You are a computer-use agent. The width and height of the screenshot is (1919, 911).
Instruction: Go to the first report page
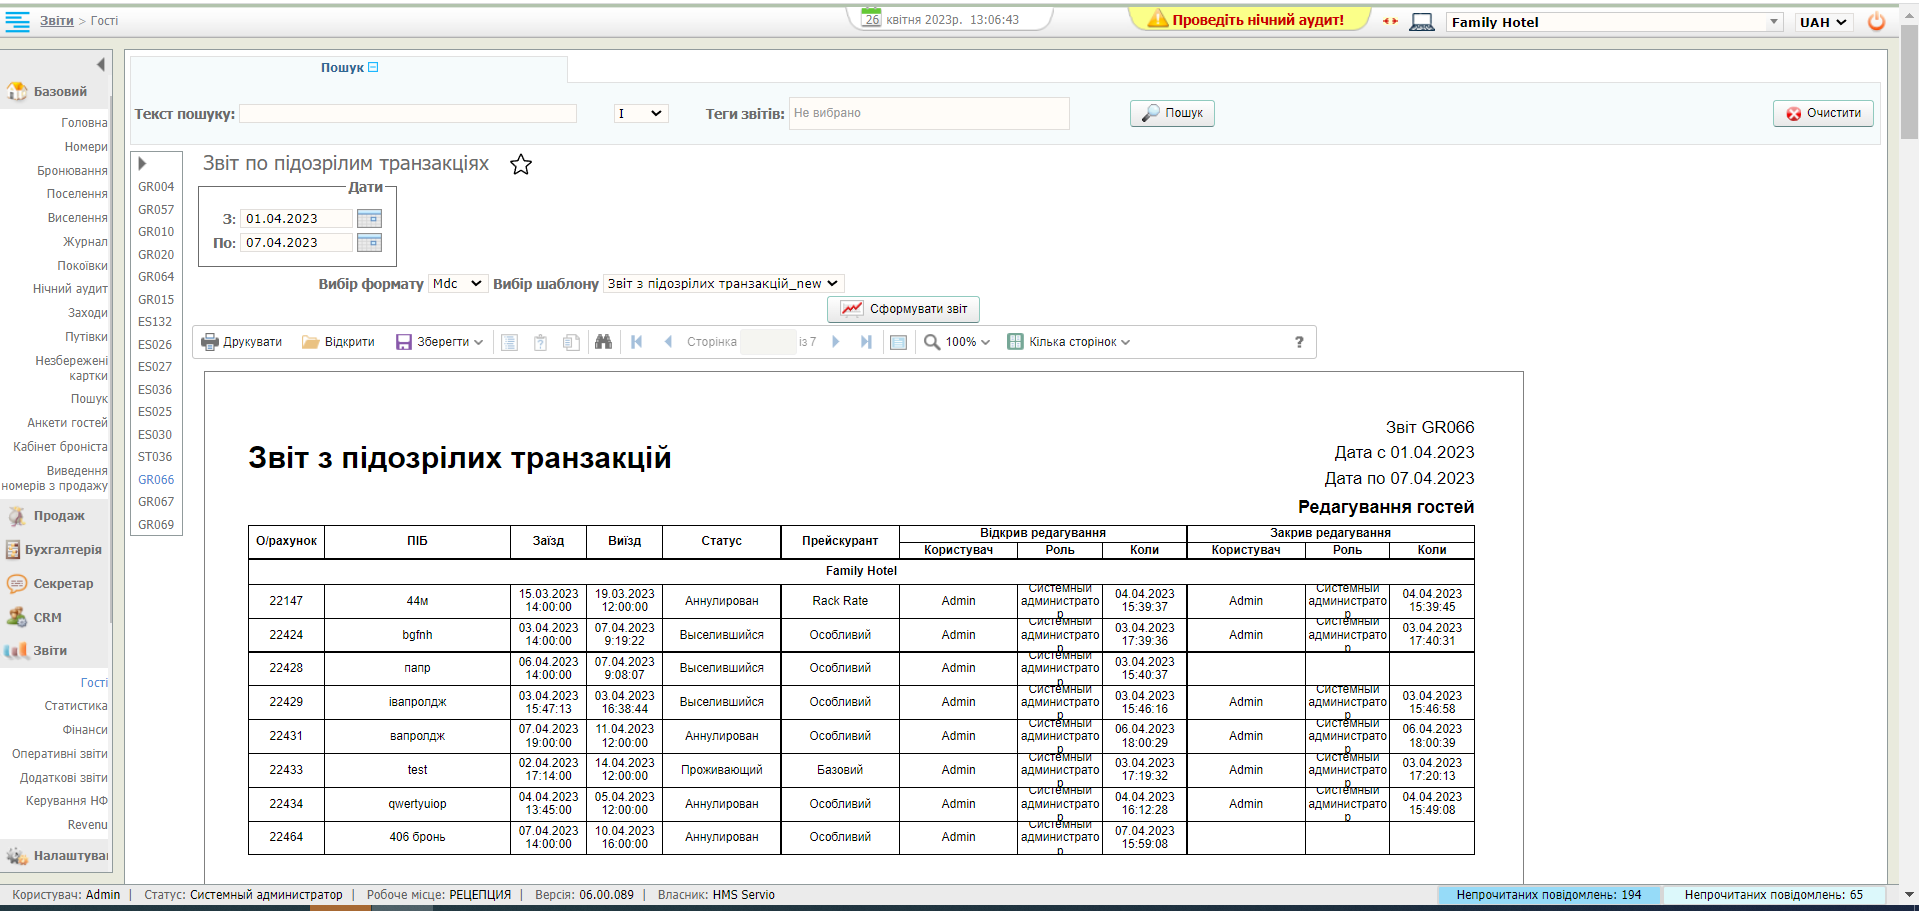637,342
